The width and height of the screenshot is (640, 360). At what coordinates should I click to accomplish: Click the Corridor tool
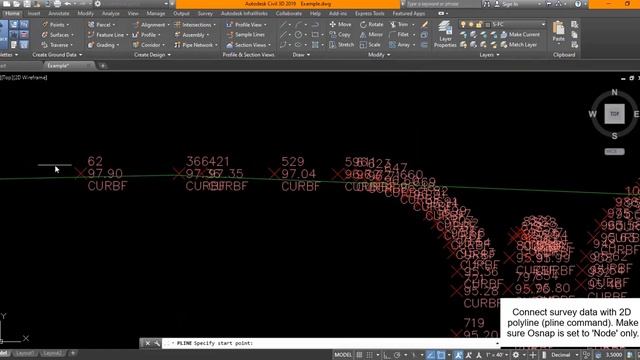(x=149, y=45)
